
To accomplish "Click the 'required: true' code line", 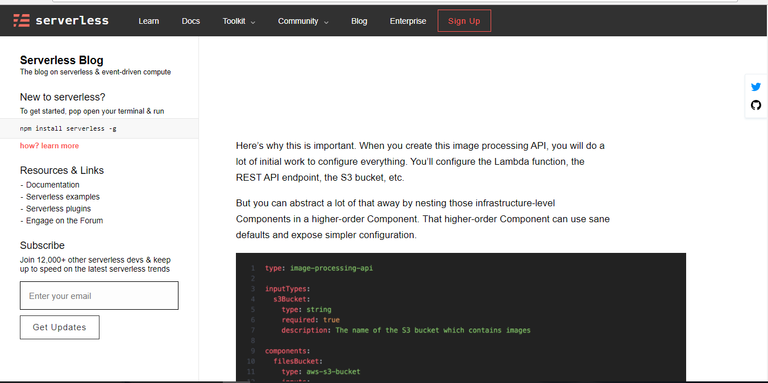I will (311, 319).
